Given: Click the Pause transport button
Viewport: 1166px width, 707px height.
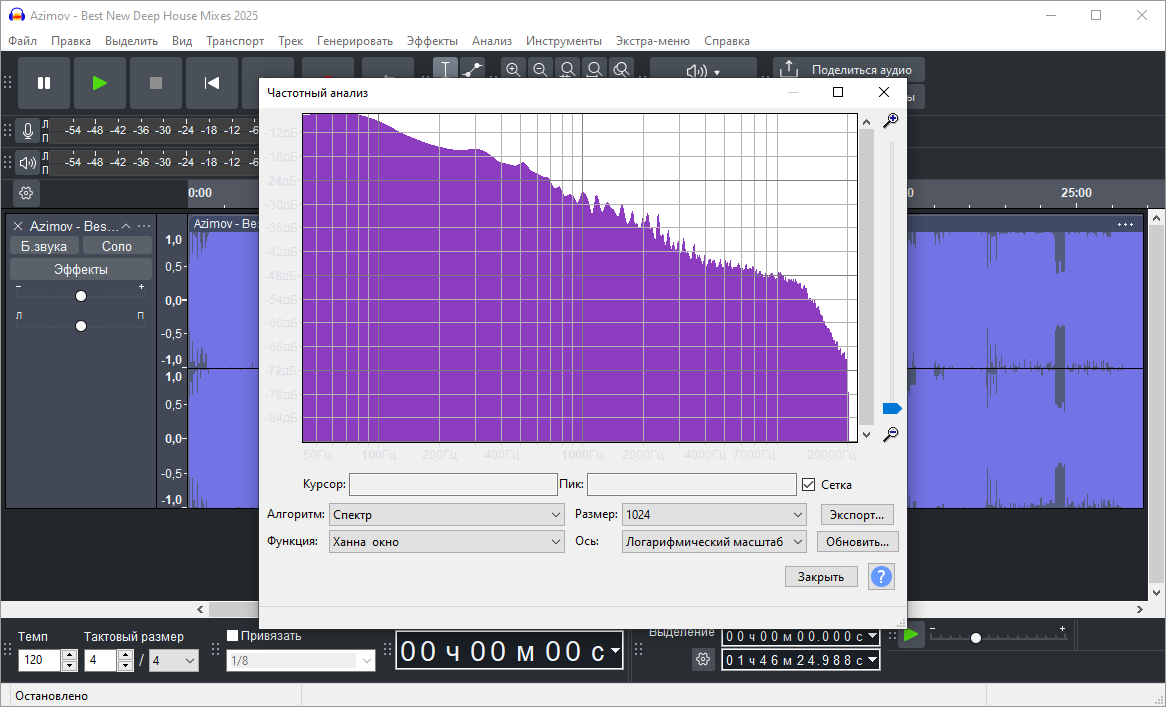Looking at the screenshot, I should click(44, 83).
